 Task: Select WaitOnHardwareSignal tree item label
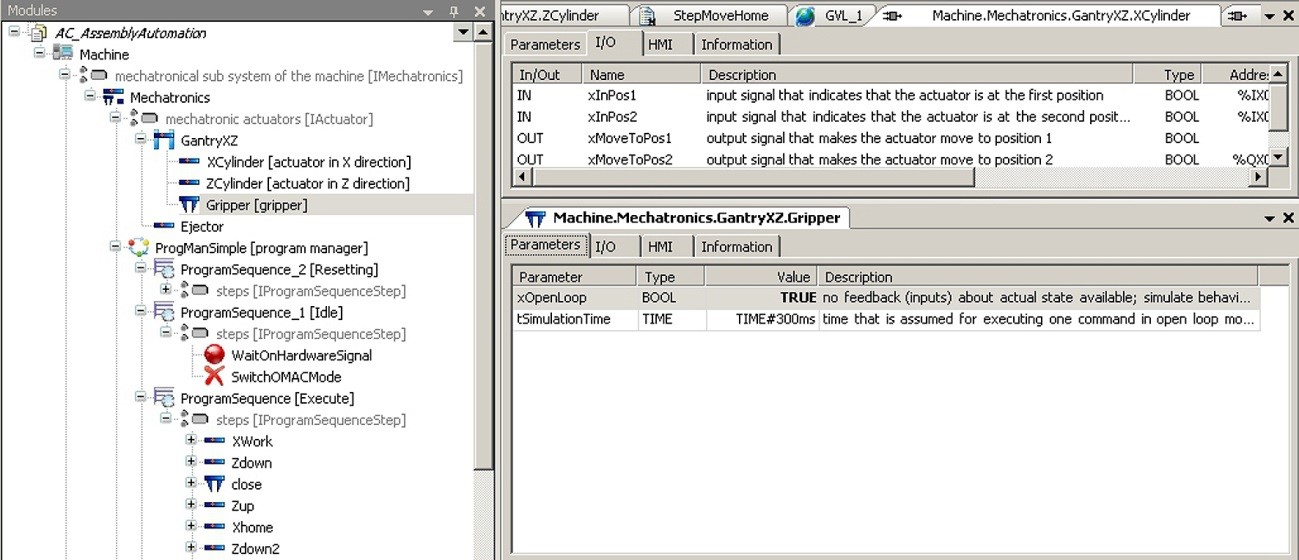pyautogui.click(x=301, y=355)
